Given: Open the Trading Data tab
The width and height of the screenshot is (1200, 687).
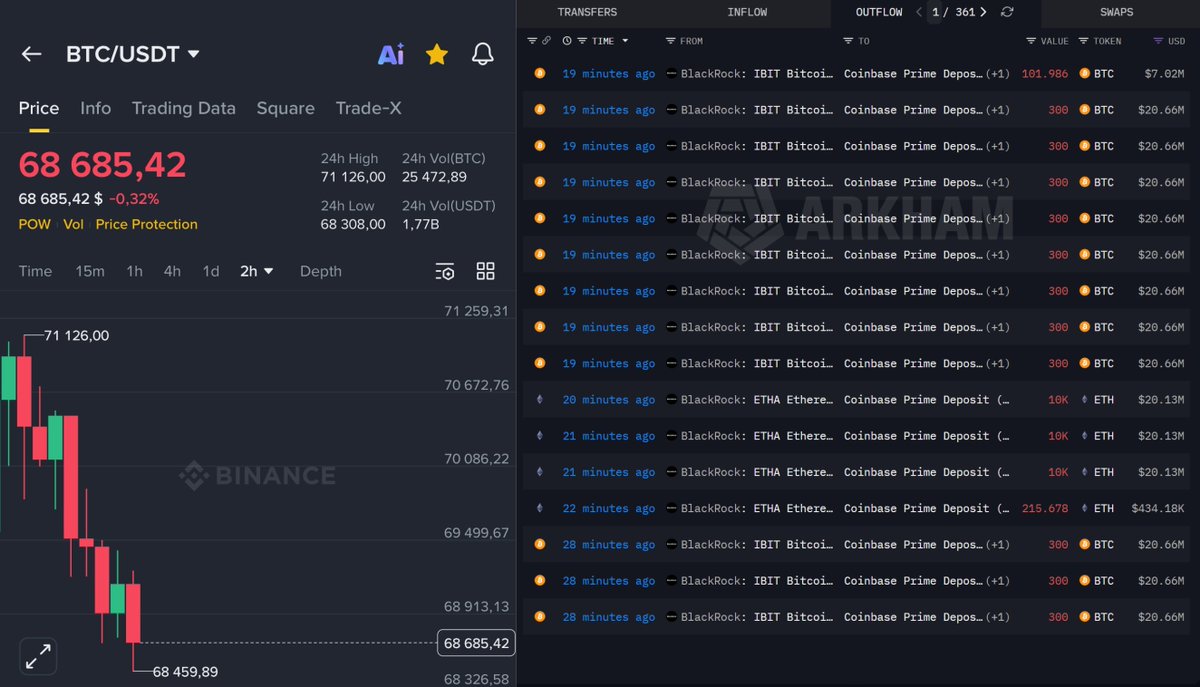Looking at the screenshot, I should pos(184,108).
